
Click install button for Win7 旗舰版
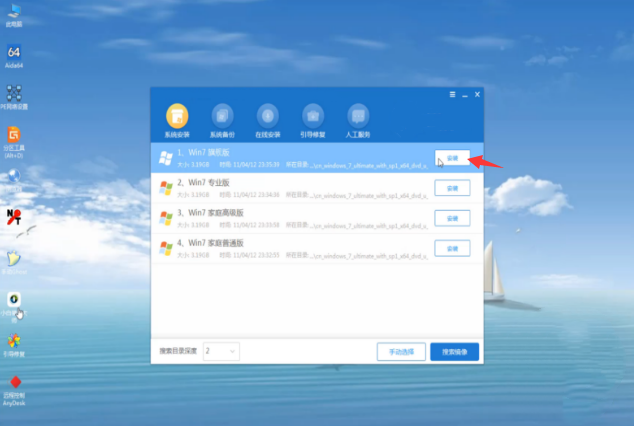coord(452,158)
